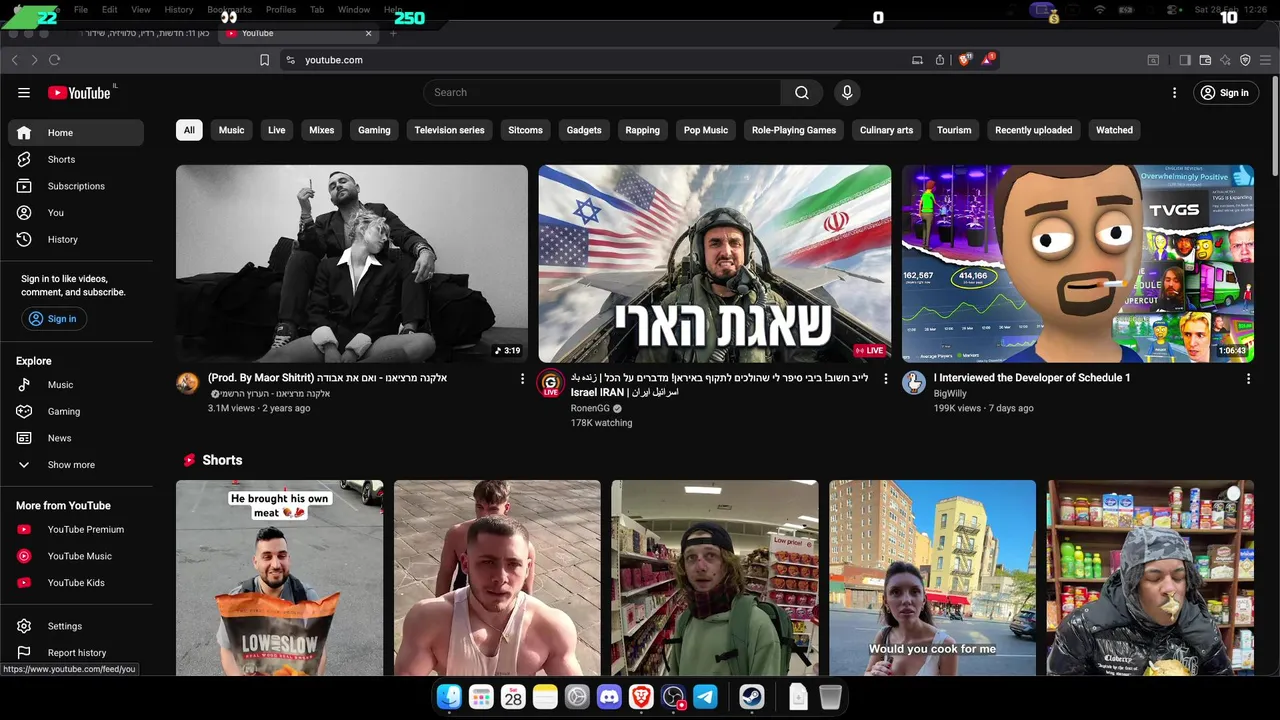Screen dimensions: 1280x720
Task: Open Discord from the dock
Action: (x=609, y=697)
